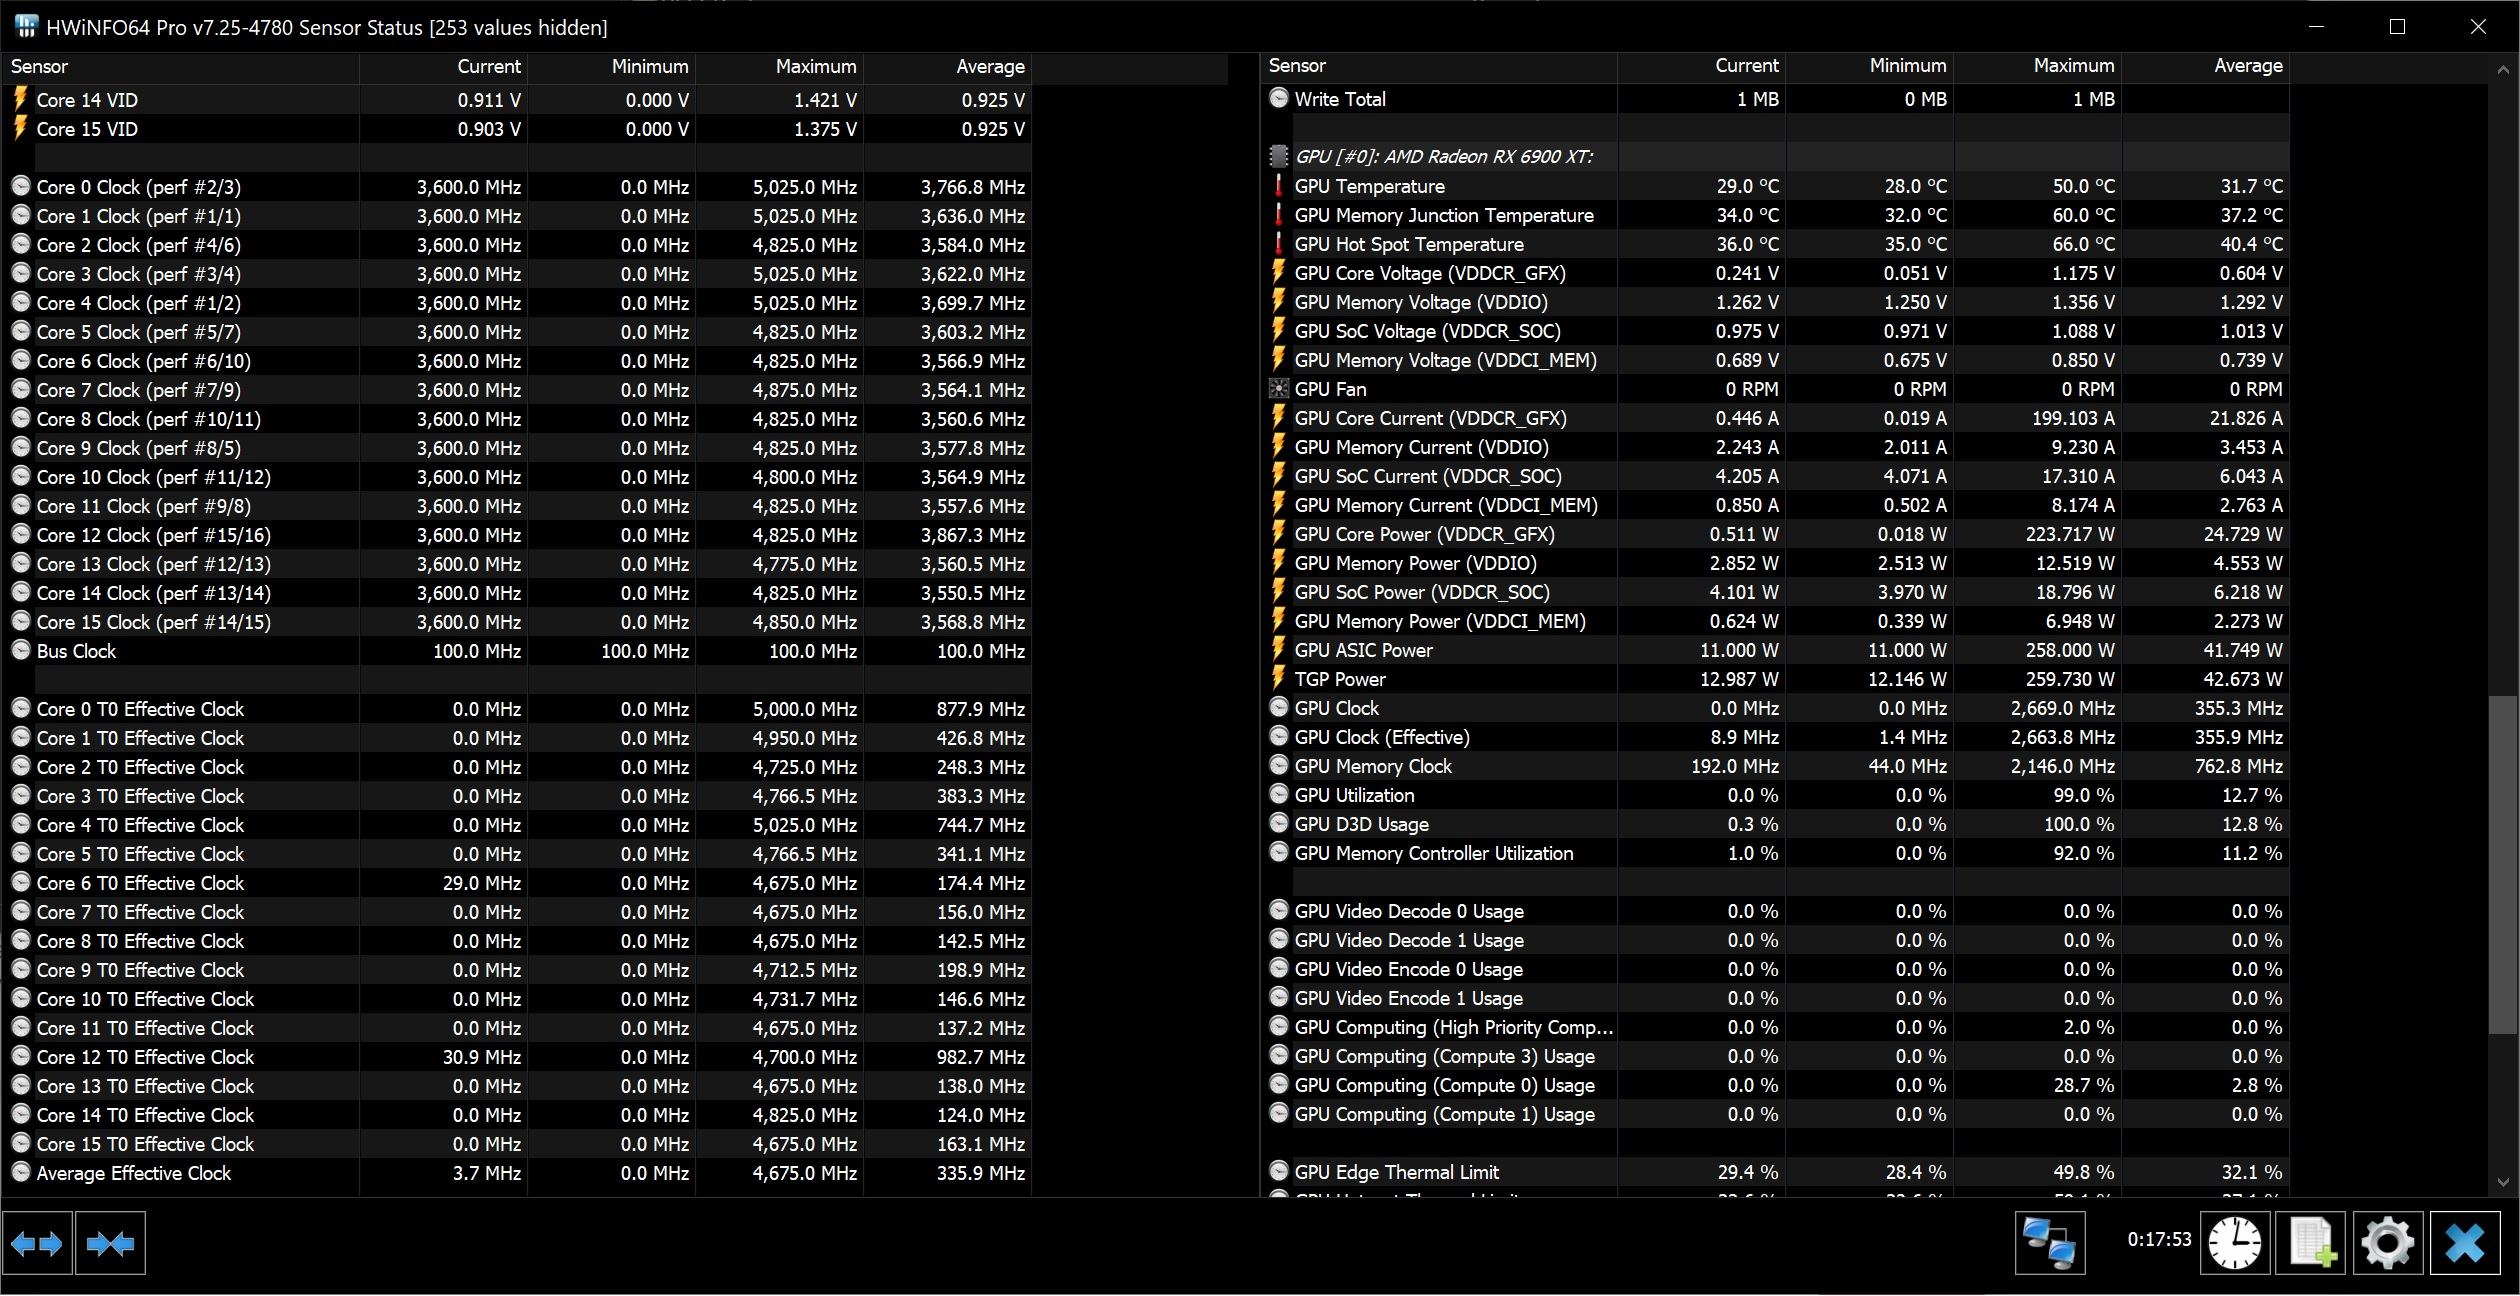Click the lightning icon of GPU ASIC Power
Image resolution: width=2520 pixels, height=1296 pixels.
[x=1278, y=650]
